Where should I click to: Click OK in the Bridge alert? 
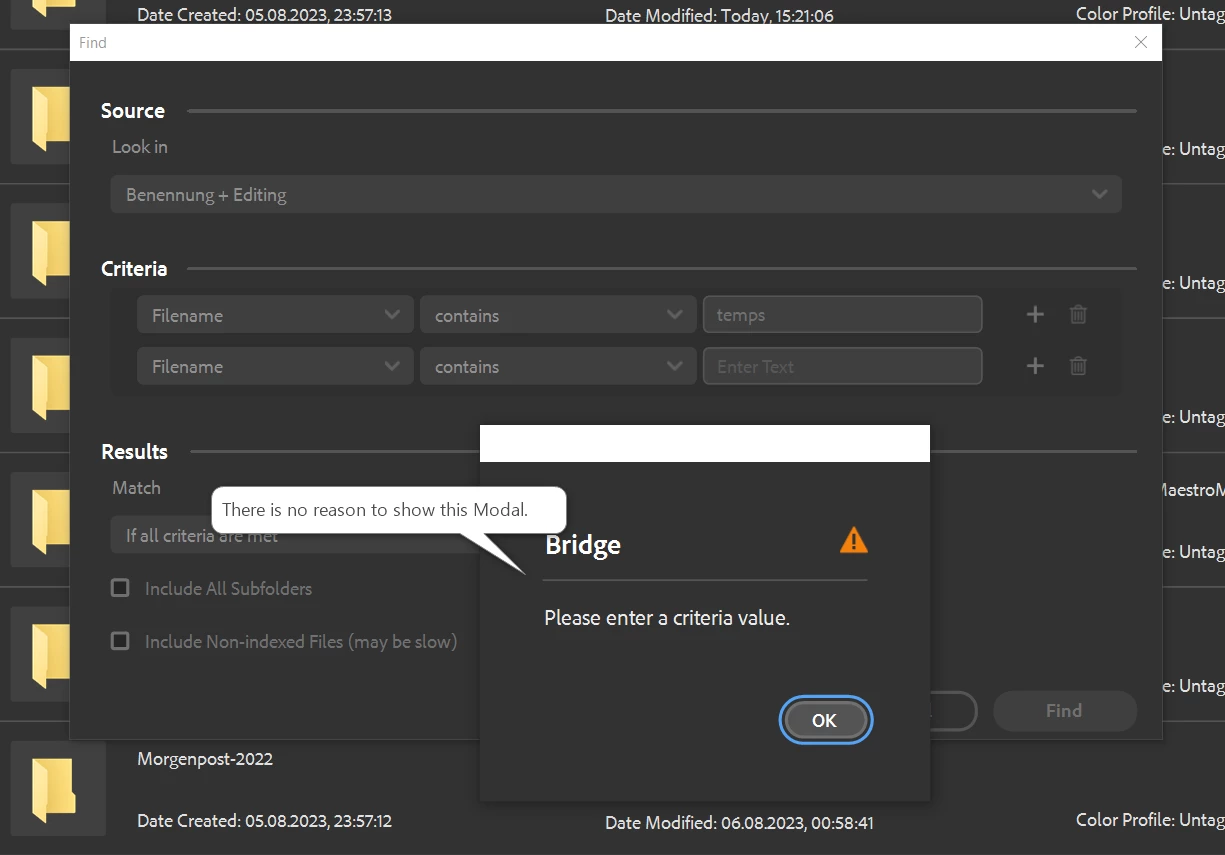(x=825, y=720)
